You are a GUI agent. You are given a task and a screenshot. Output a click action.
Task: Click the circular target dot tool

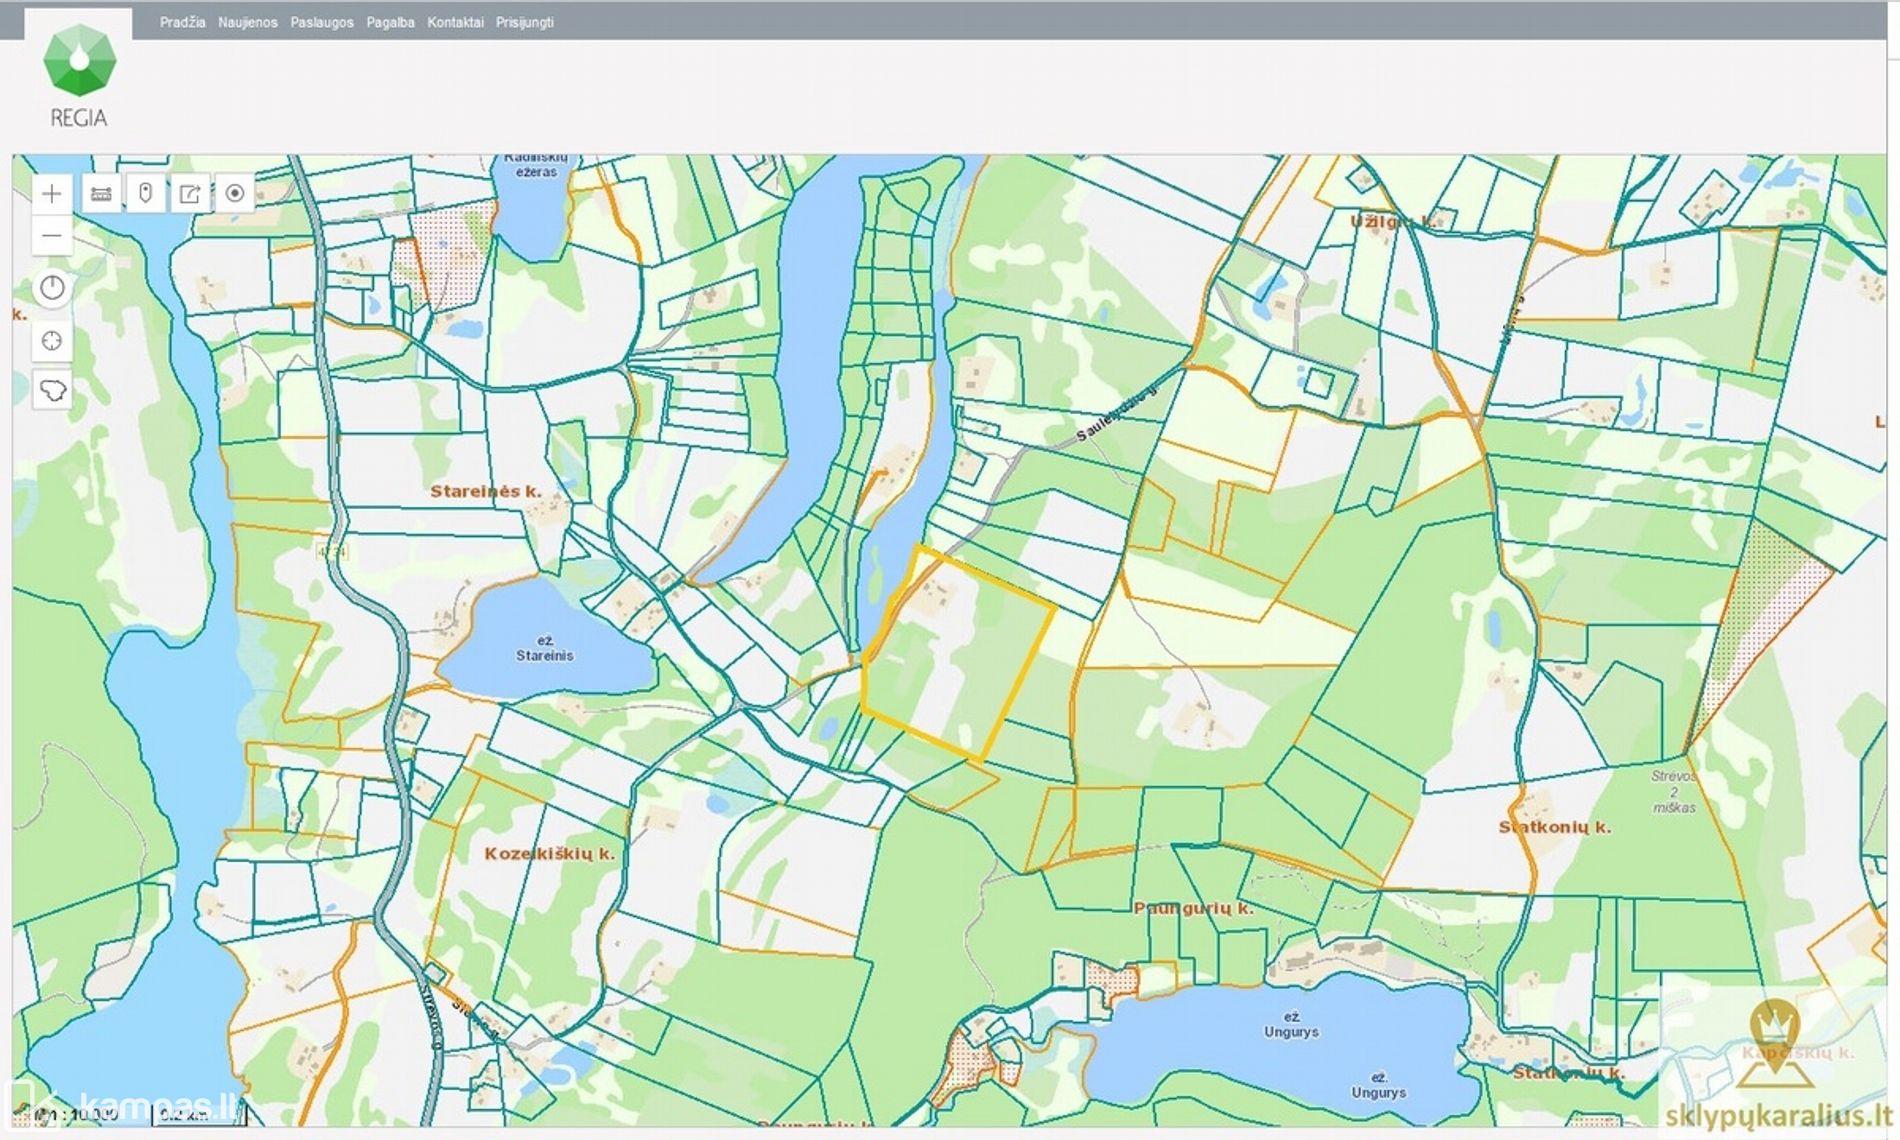tap(235, 194)
